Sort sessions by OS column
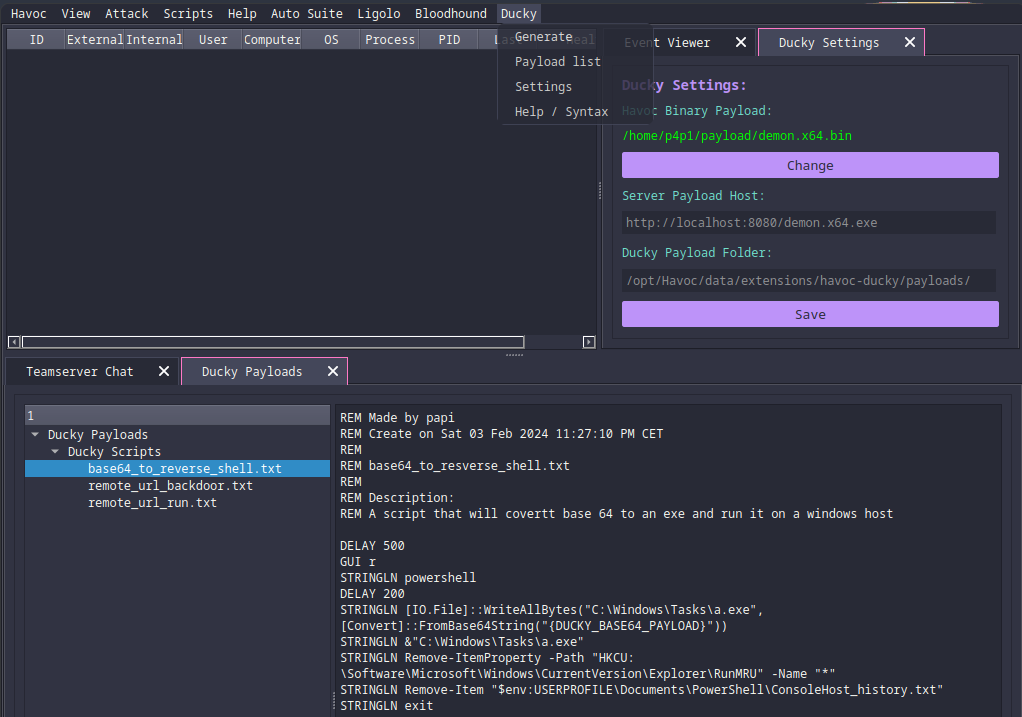The height and width of the screenshot is (717, 1022). click(x=331, y=40)
